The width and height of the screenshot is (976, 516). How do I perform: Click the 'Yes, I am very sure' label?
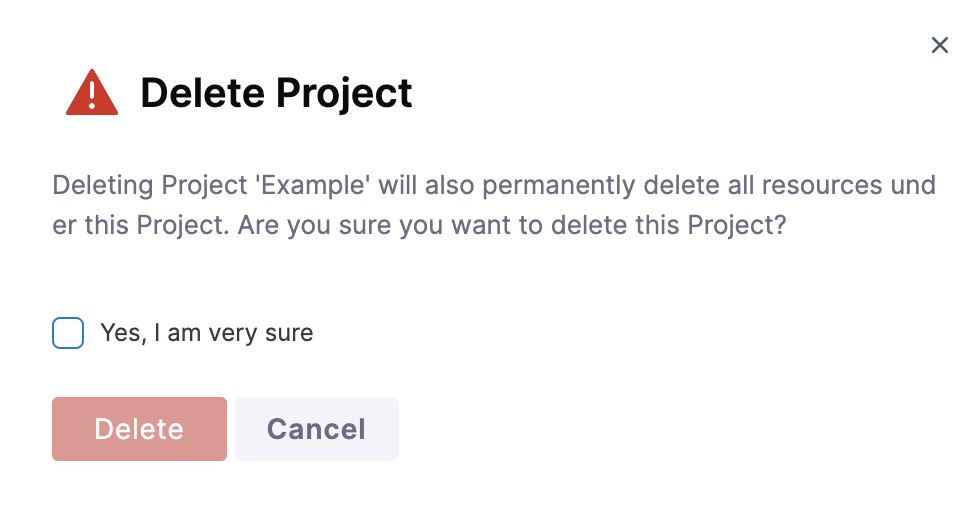click(x=207, y=333)
